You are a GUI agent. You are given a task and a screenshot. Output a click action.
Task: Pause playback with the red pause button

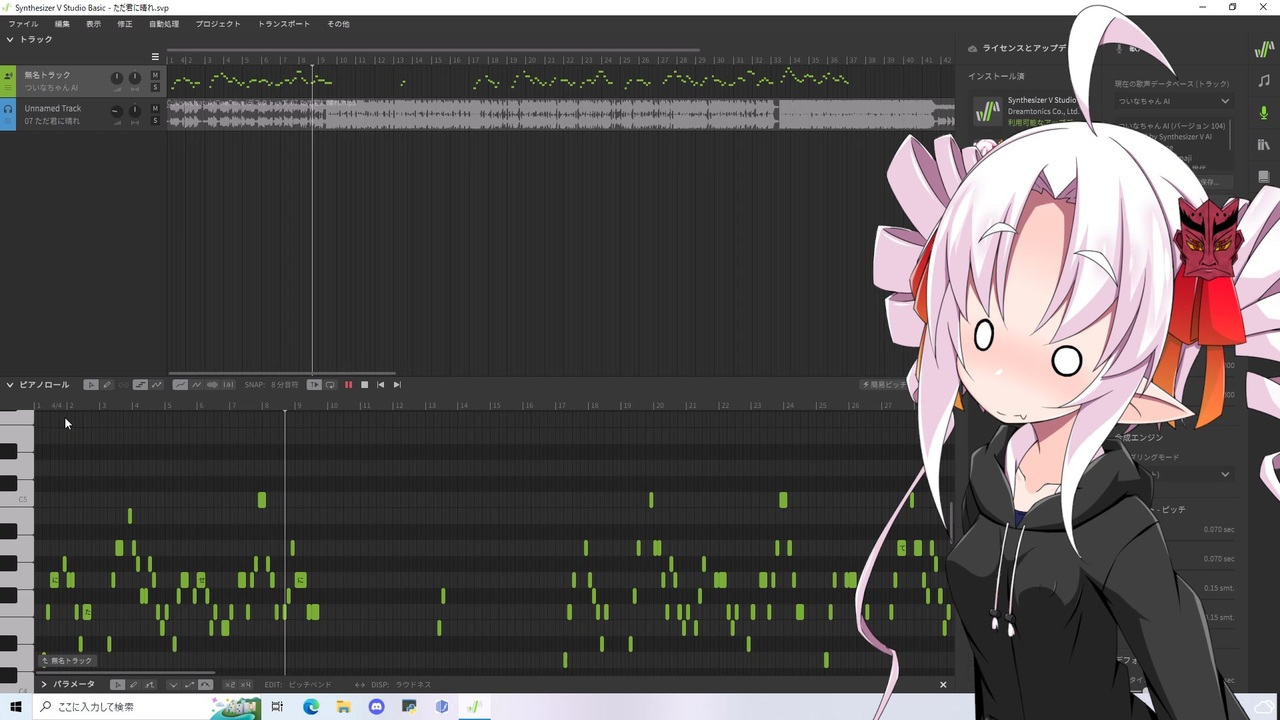click(348, 385)
